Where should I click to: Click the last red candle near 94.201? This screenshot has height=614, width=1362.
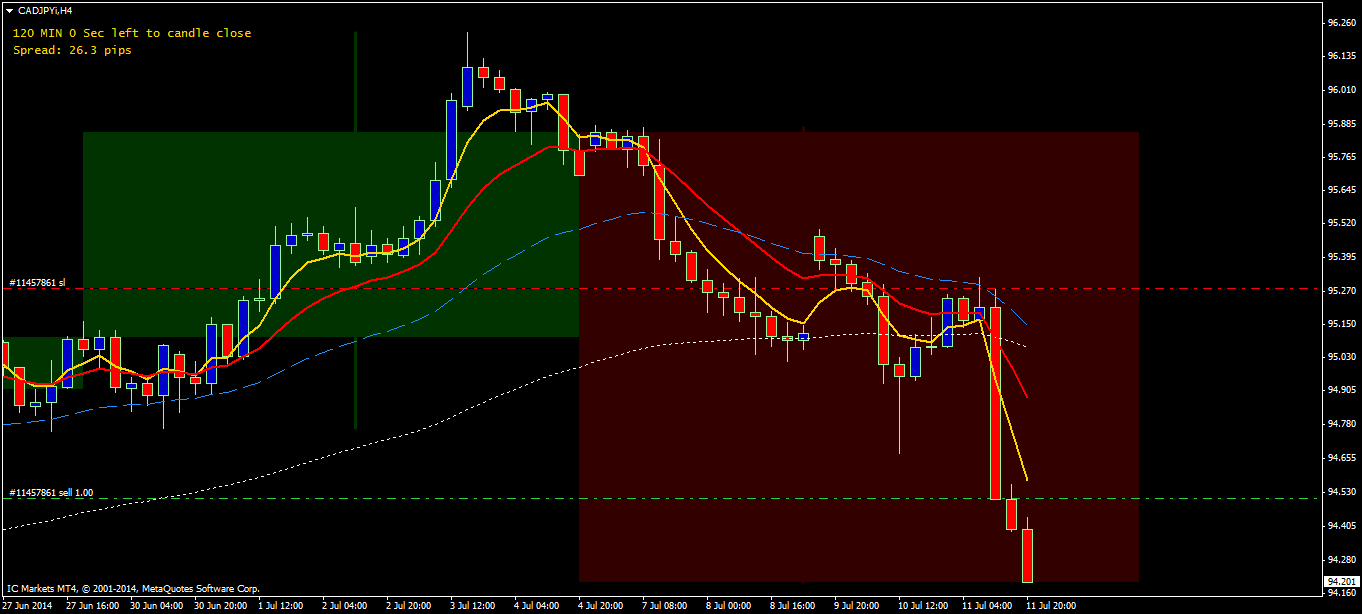pos(1027,555)
